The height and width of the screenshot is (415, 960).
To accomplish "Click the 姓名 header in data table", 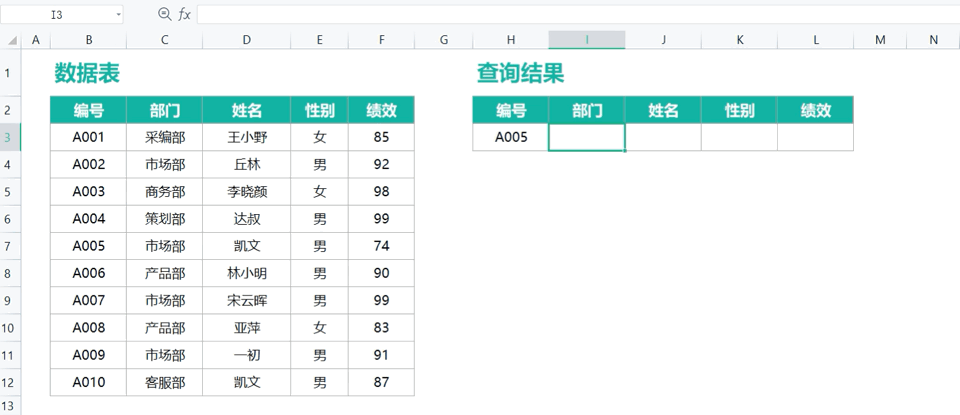I will click(247, 110).
